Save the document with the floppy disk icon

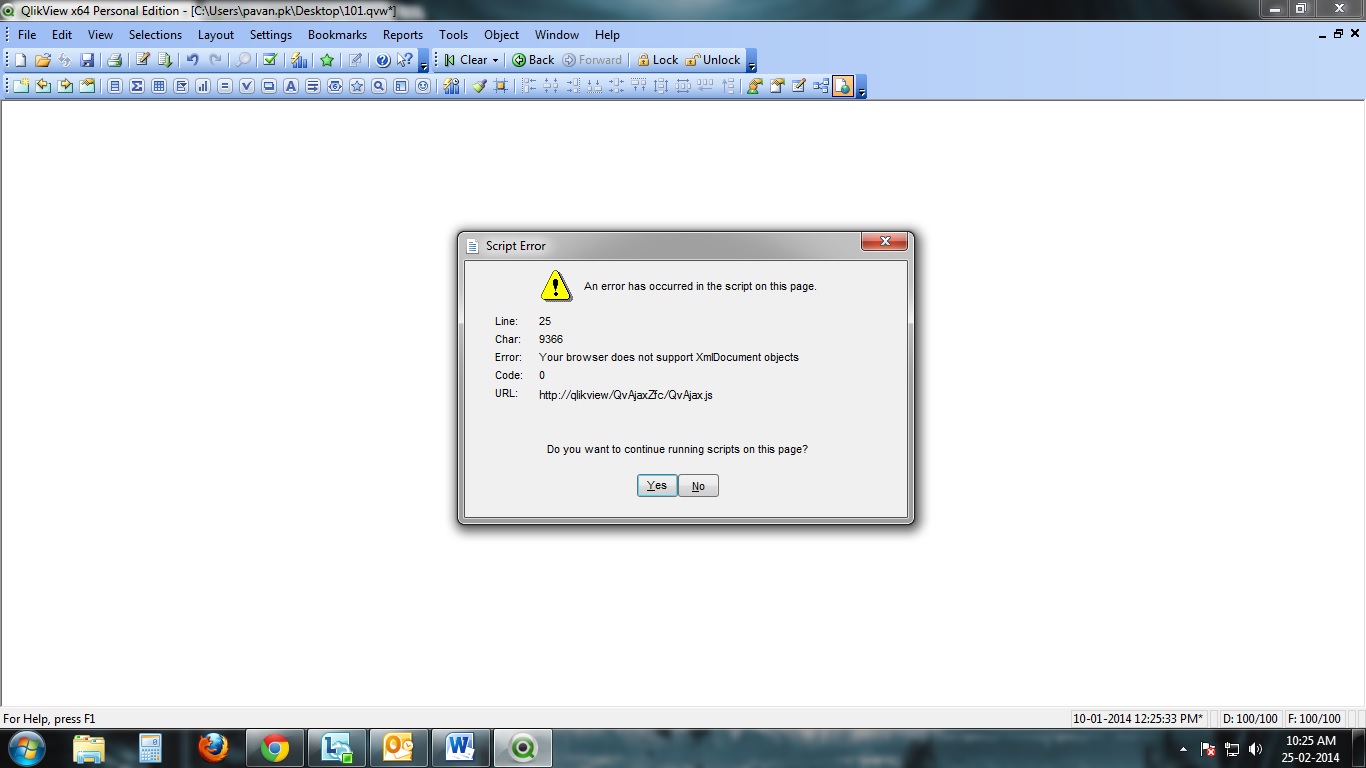point(87,60)
